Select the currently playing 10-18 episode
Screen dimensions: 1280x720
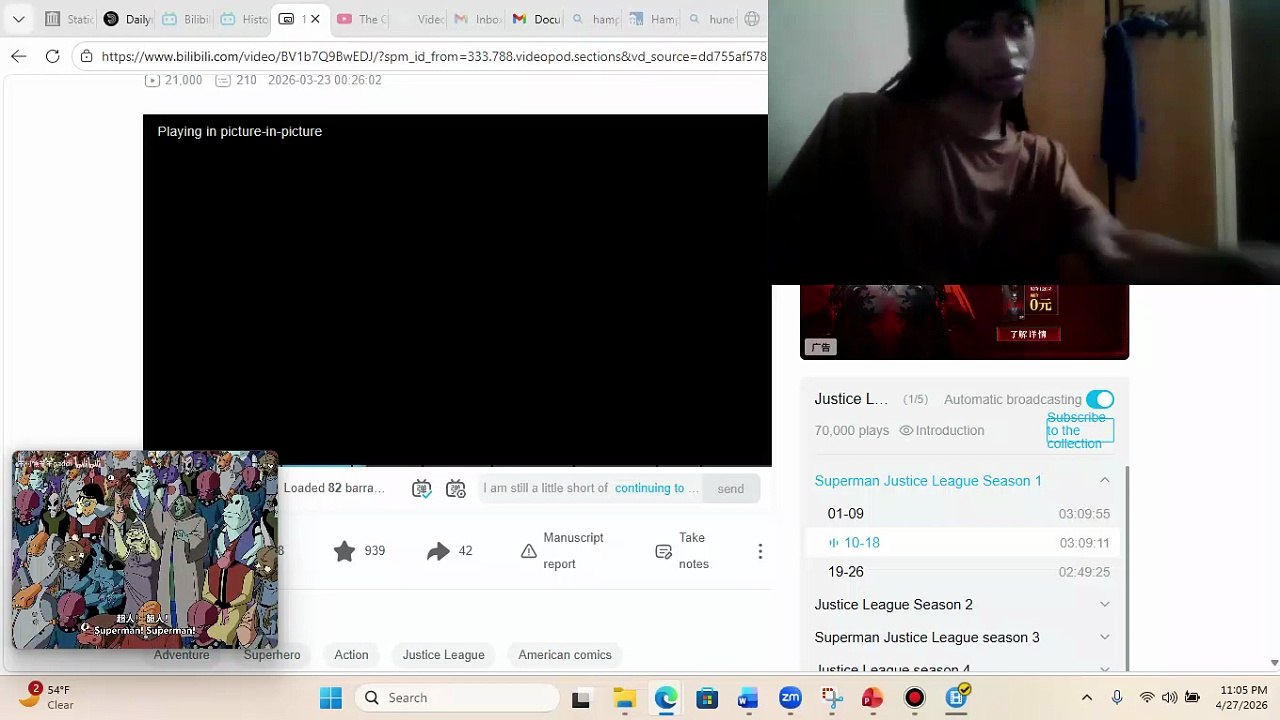click(x=963, y=543)
